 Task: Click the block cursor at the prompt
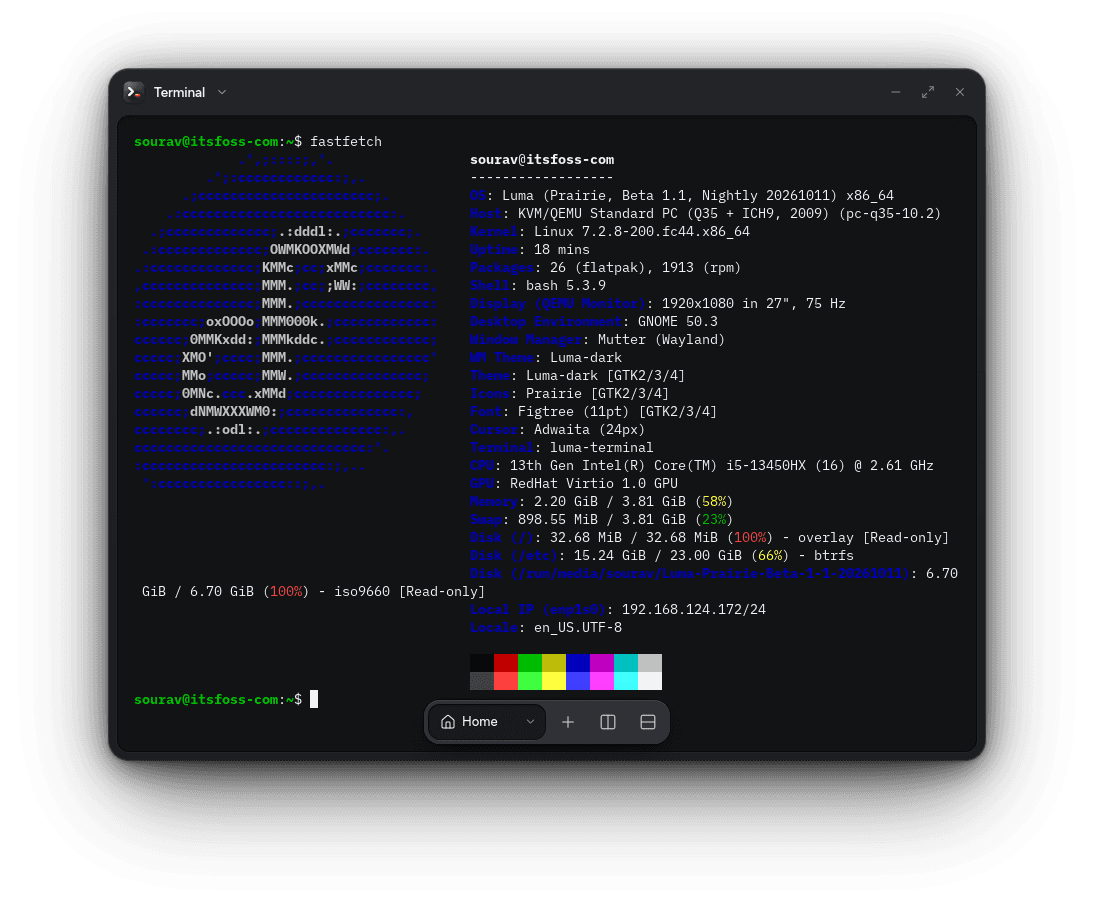point(314,699)
